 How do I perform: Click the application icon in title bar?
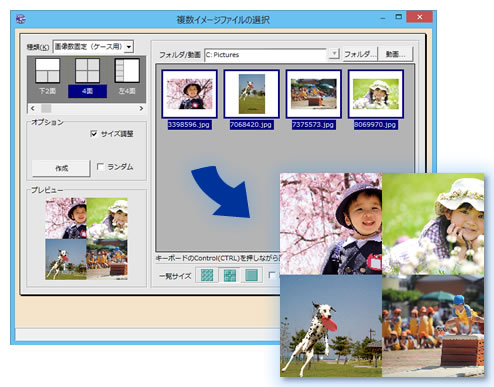tap(21, 19)
